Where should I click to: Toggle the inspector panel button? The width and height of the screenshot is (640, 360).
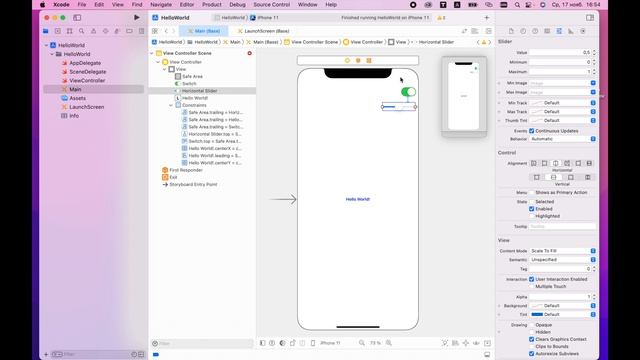point(590,18)
